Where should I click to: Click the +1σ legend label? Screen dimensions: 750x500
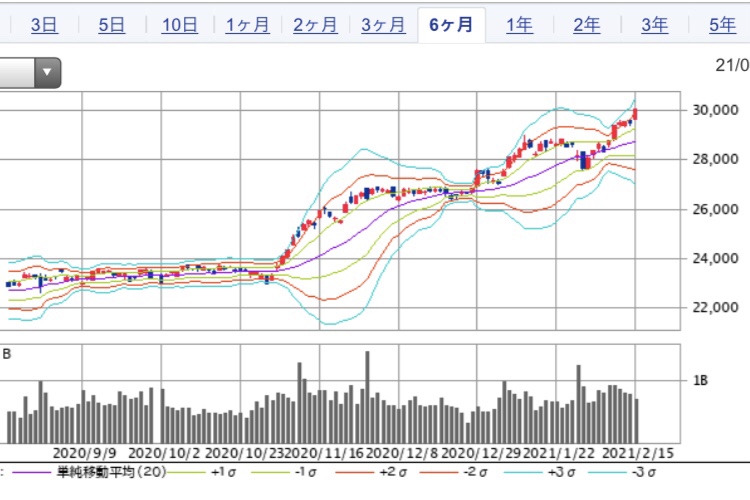[223, 472]
